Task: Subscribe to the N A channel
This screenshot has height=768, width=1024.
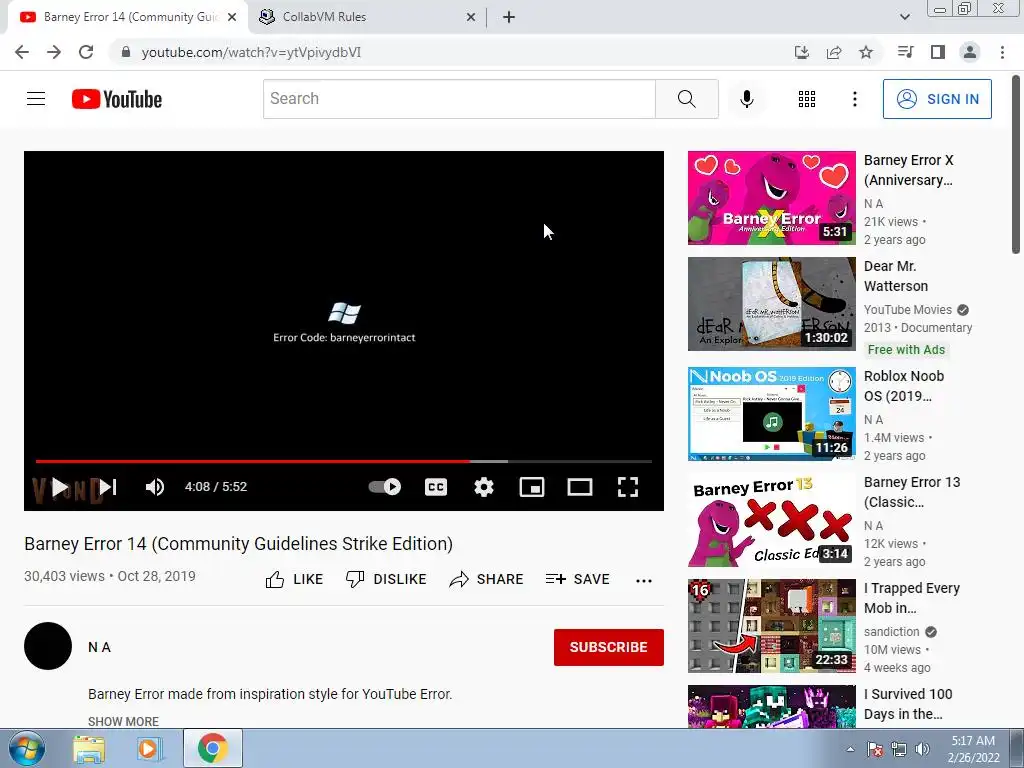Action: pyautogui.click(x=609, y=647)
